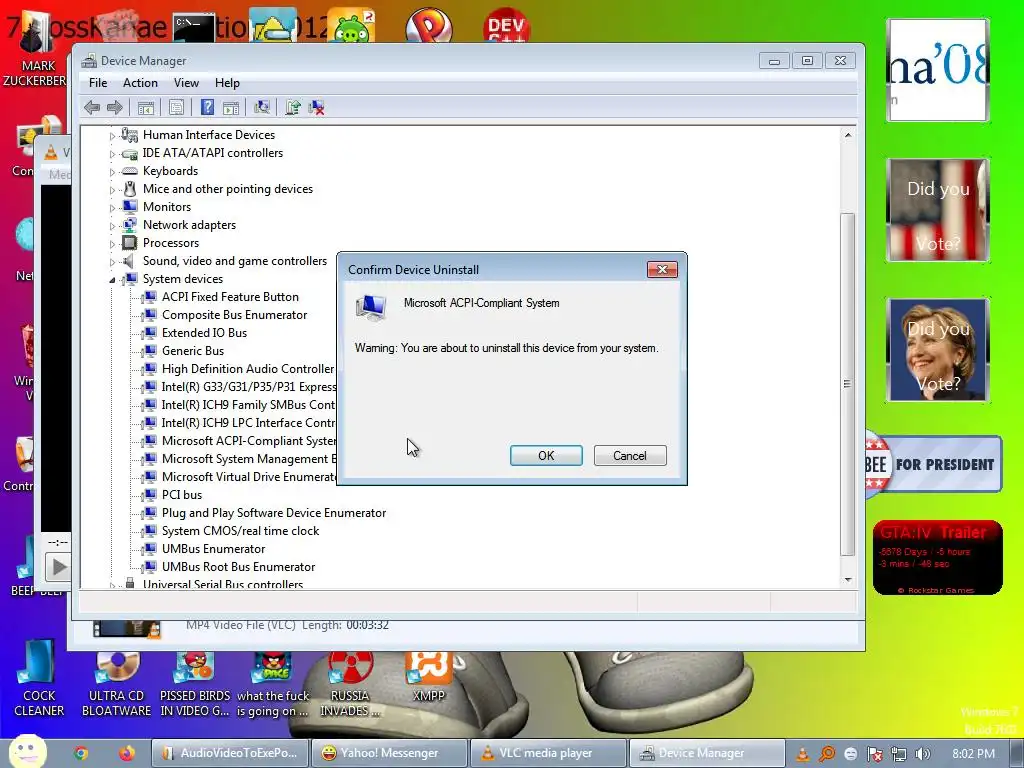This screenshot has height=768, width=1024.
Task: Click the device tree scrollbar down arrow
Action: (x=848, y=579)
